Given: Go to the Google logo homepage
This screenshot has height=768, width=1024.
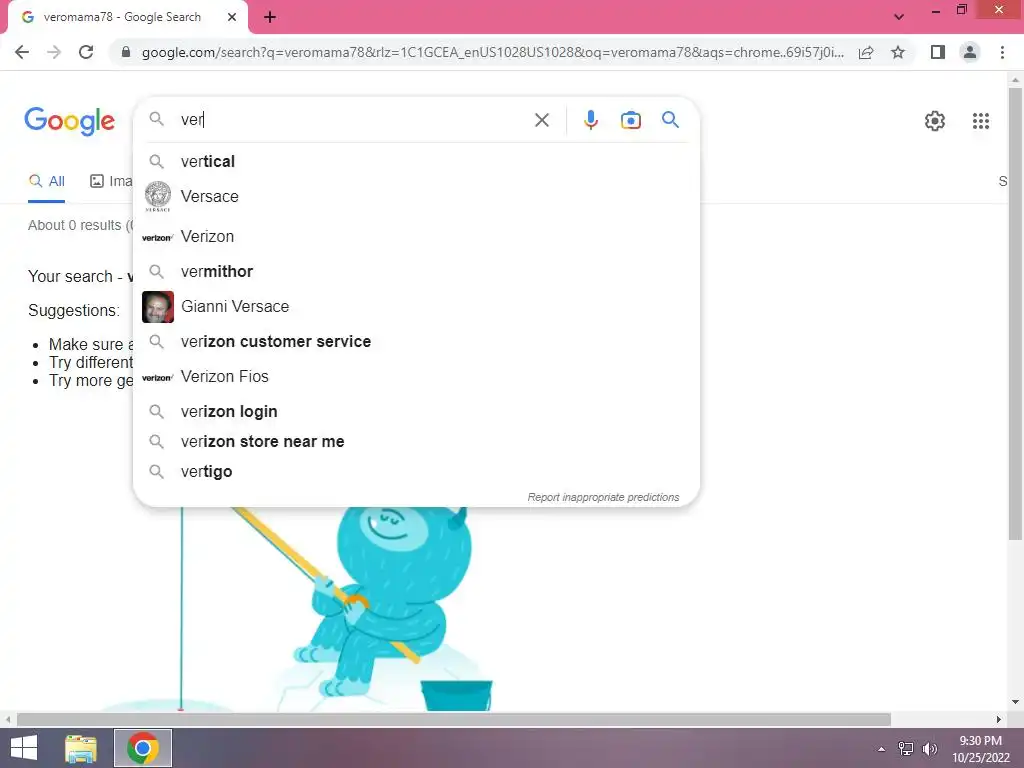Looking at the screenshot, I should coord(69,121).
